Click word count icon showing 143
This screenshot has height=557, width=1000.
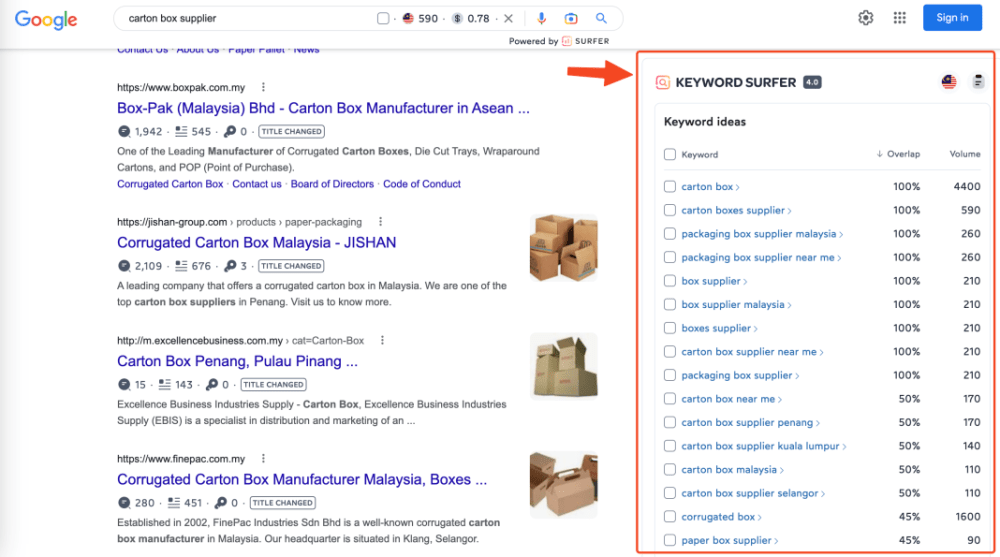pos(164,385)
